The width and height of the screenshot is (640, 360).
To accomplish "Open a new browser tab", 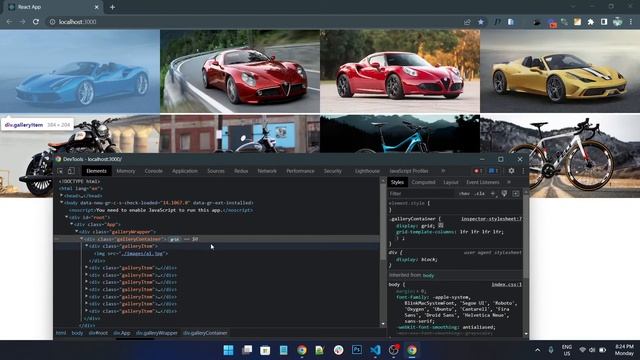I will click(x=112, y=7).
